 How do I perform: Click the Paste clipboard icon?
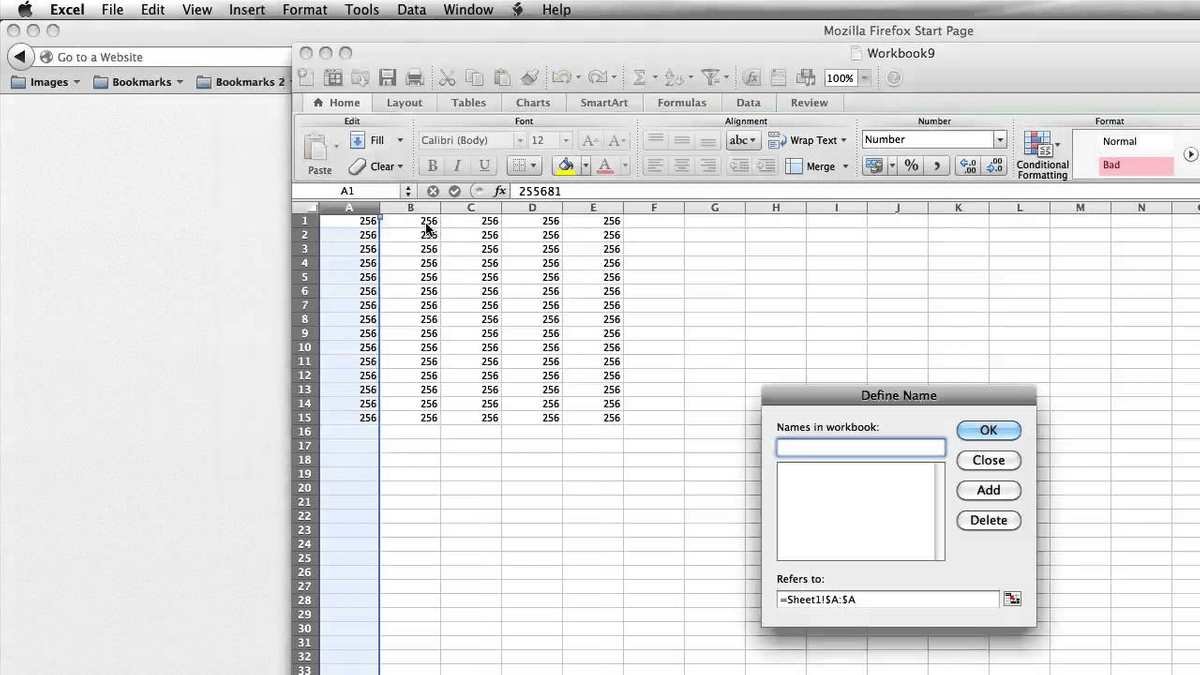318,148
